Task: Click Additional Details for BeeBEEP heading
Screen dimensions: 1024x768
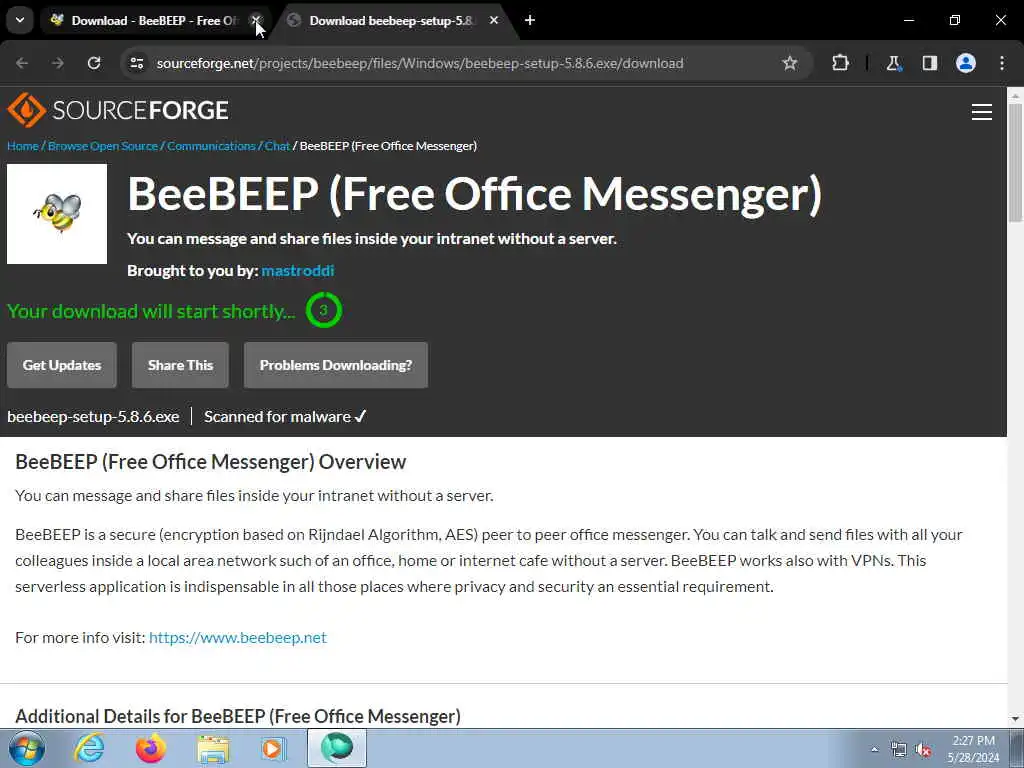Action: 238,716
